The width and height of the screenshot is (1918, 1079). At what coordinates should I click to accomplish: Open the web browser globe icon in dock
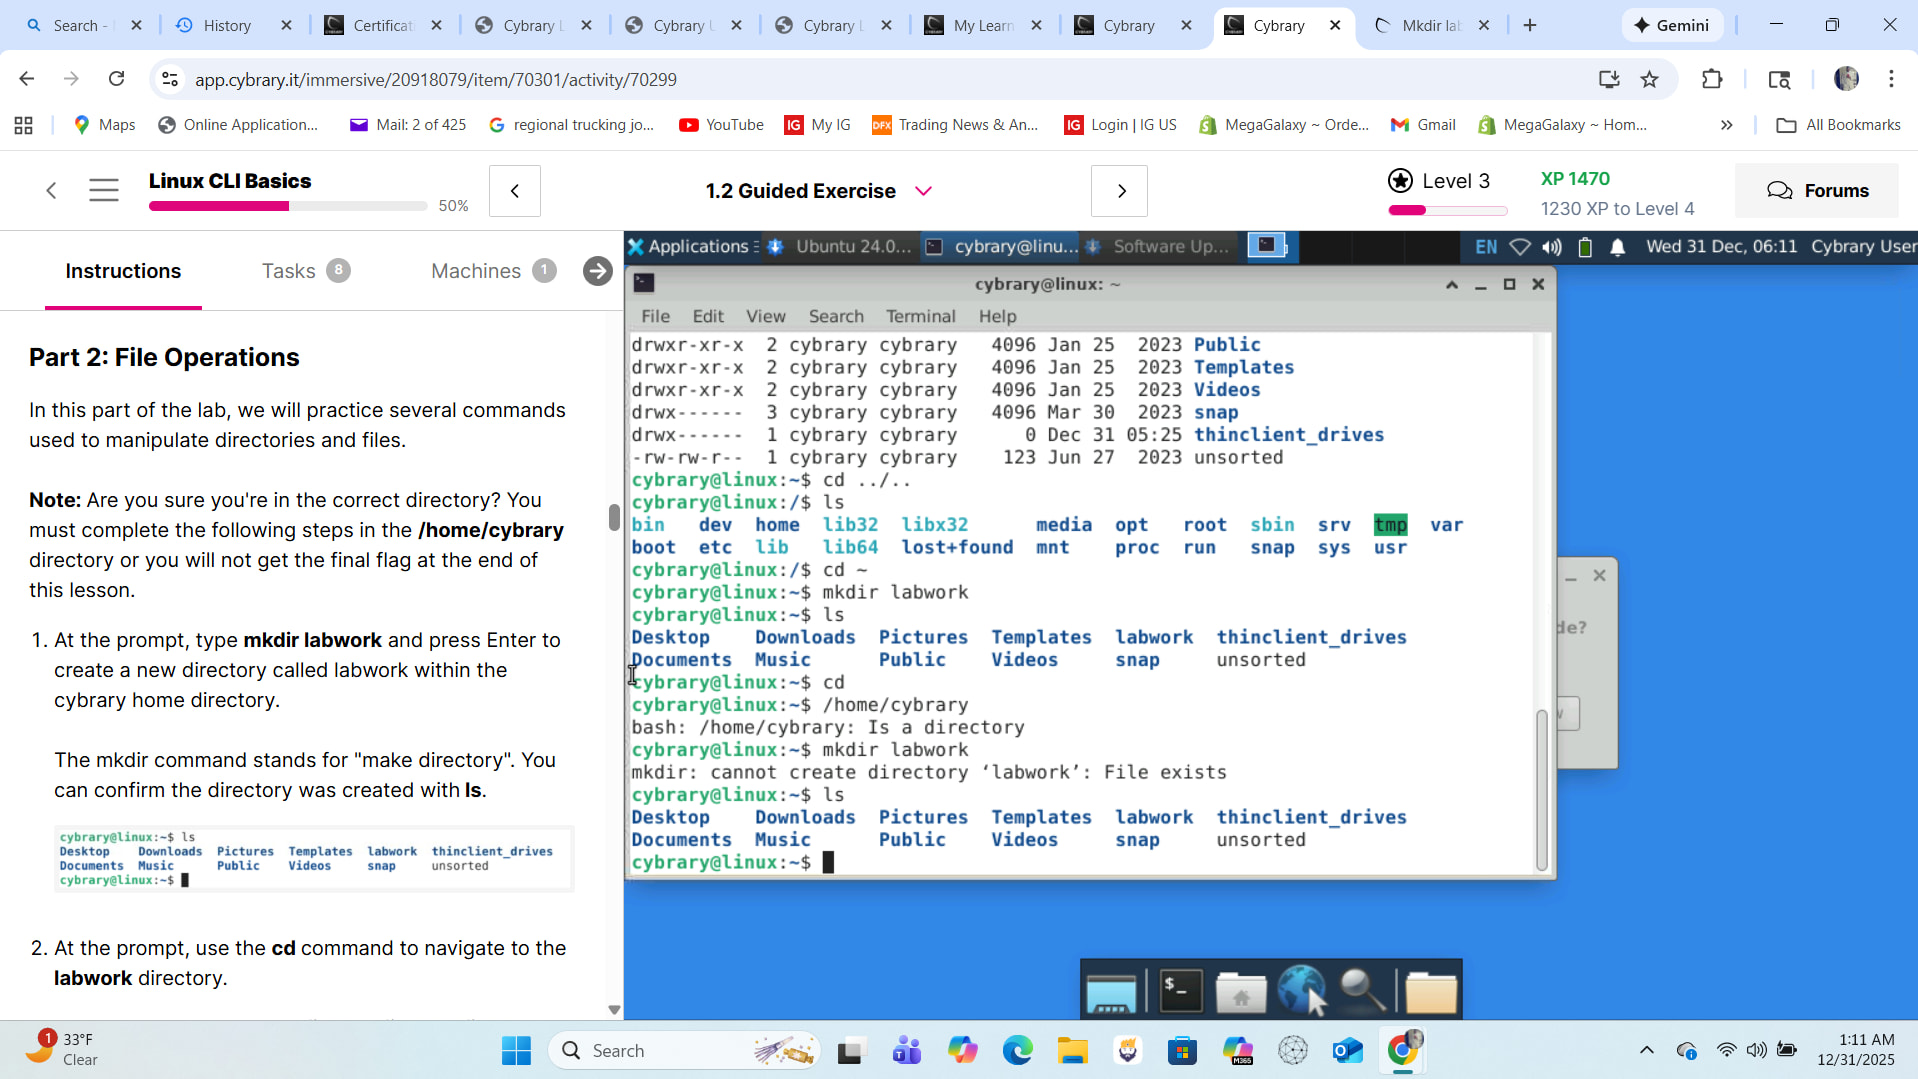[x=1301, y=992]
